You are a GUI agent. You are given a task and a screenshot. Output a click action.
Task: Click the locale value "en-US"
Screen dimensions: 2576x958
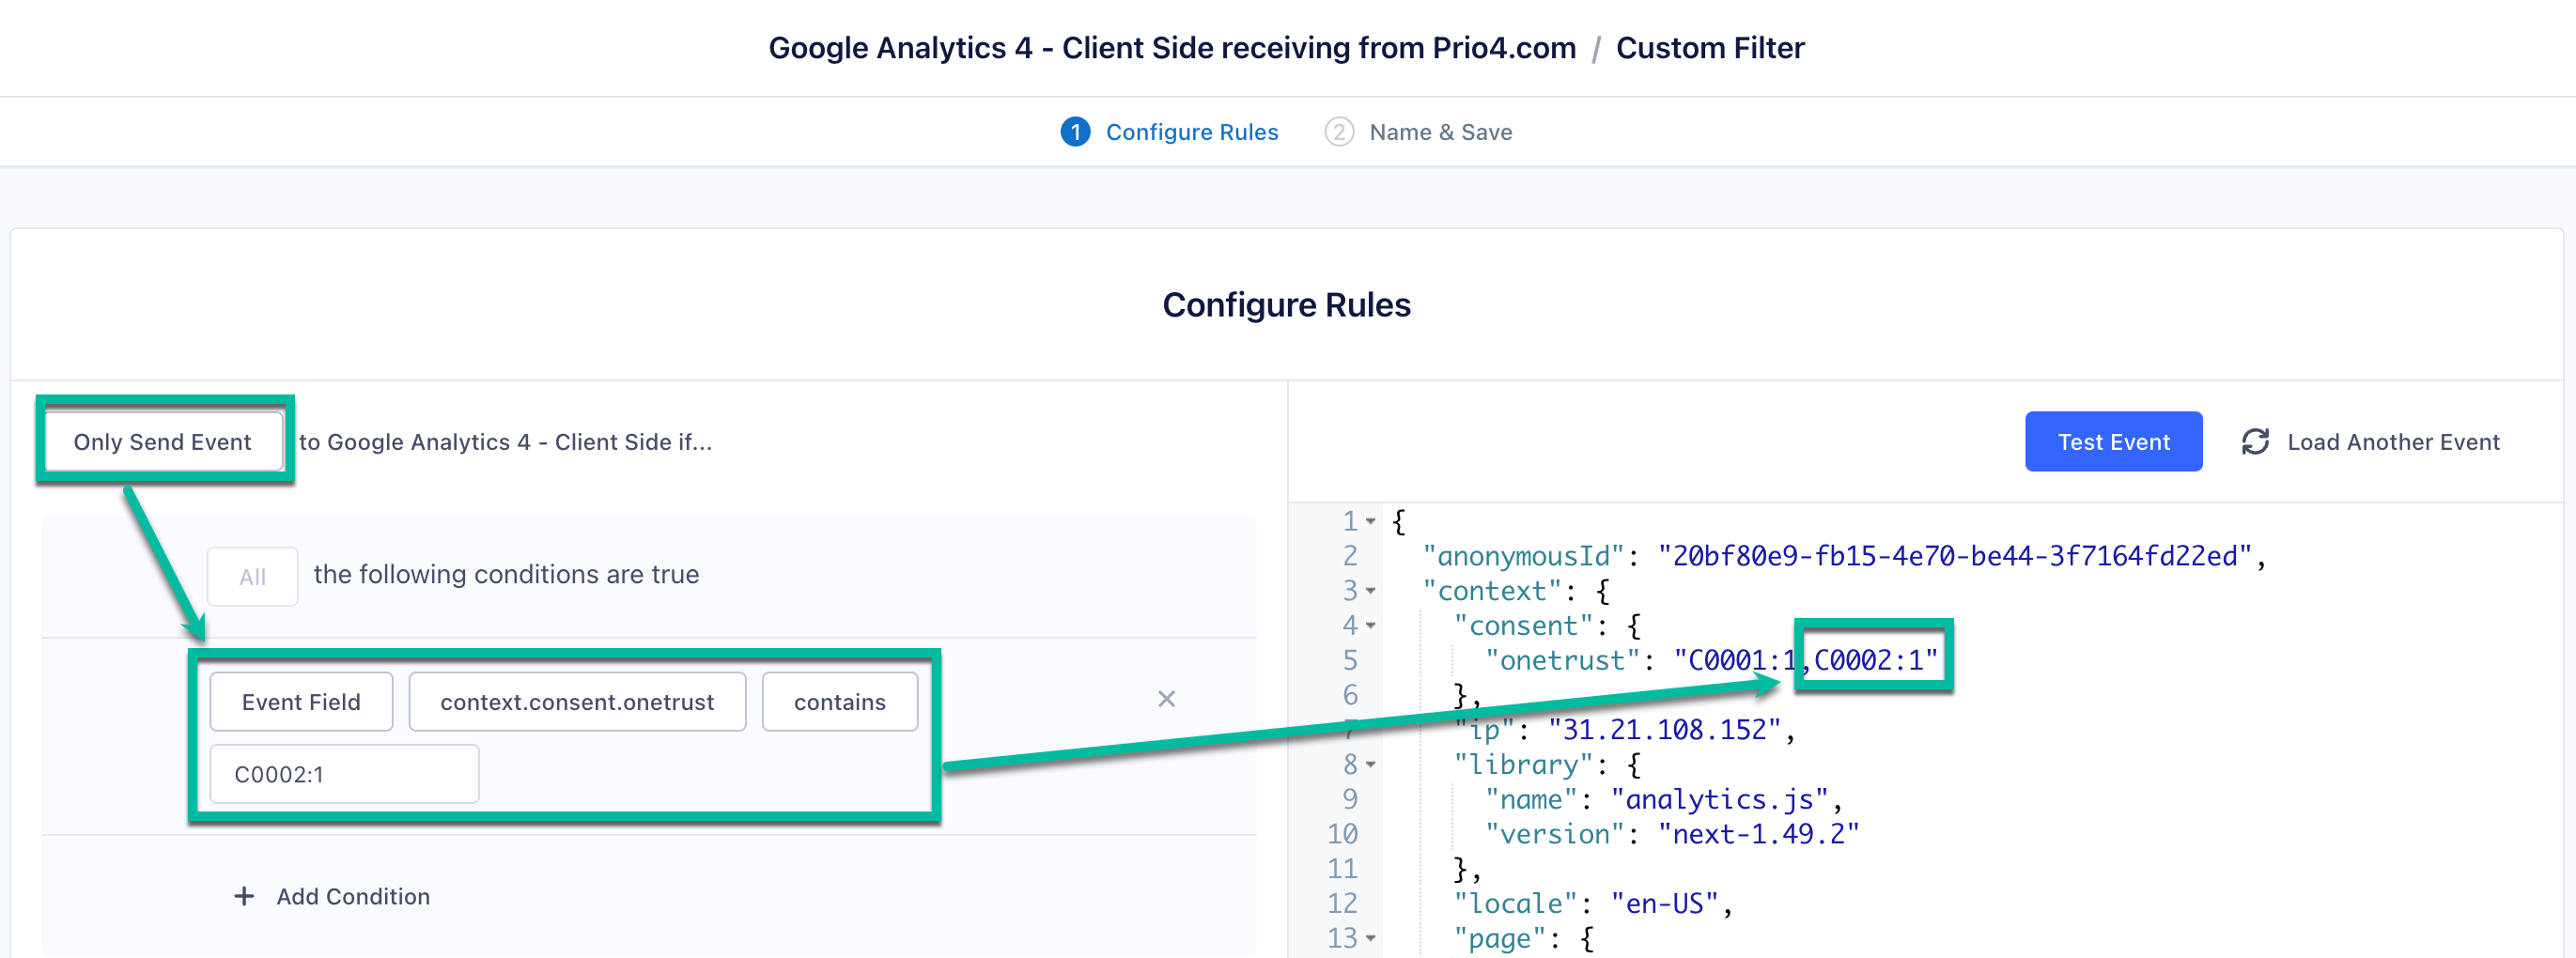point(1665,903)
